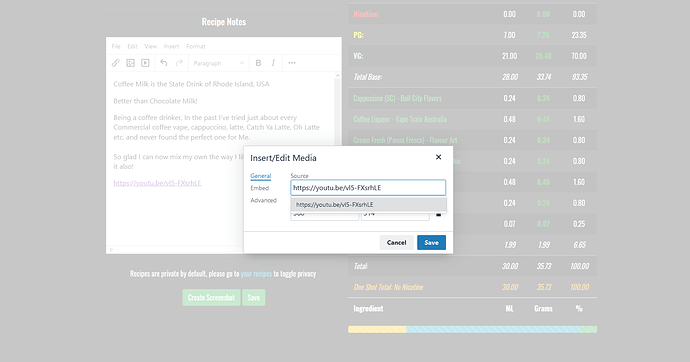Click the redo arrow icon
The image size is (690, 362).
point(179,63)
